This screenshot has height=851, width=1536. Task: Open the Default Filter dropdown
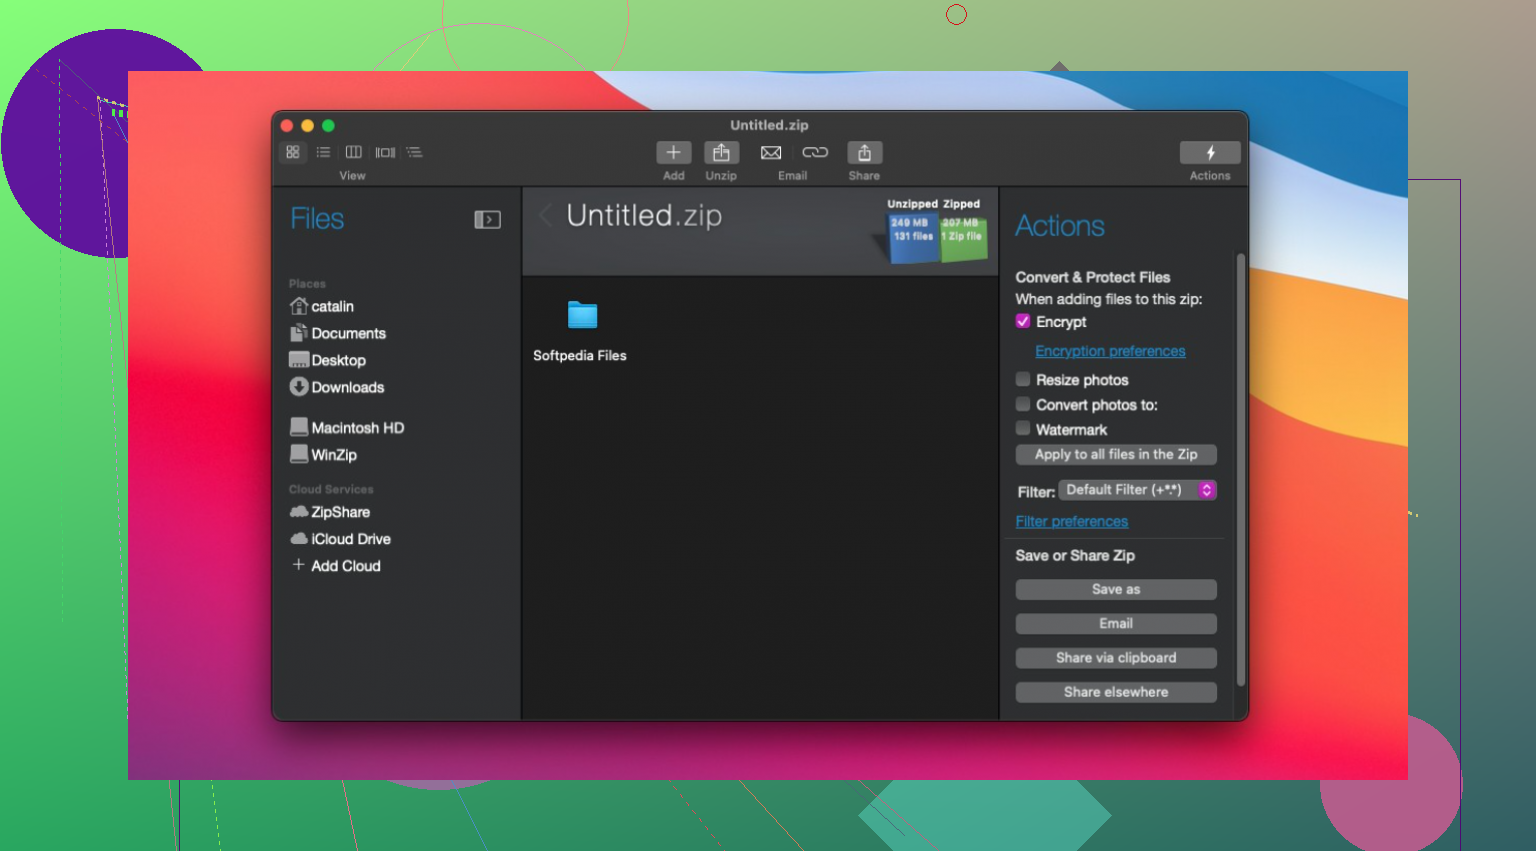[1138, 490]
